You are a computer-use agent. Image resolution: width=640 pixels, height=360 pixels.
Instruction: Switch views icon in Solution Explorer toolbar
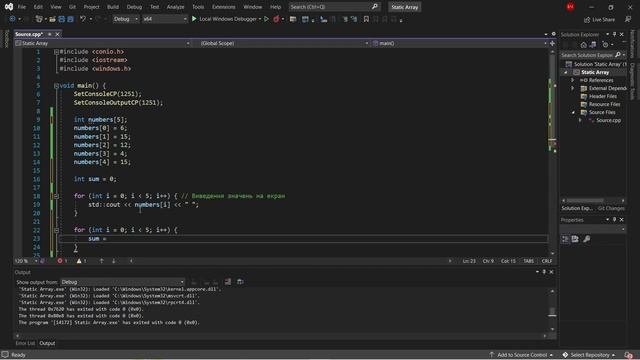[593, 44]
